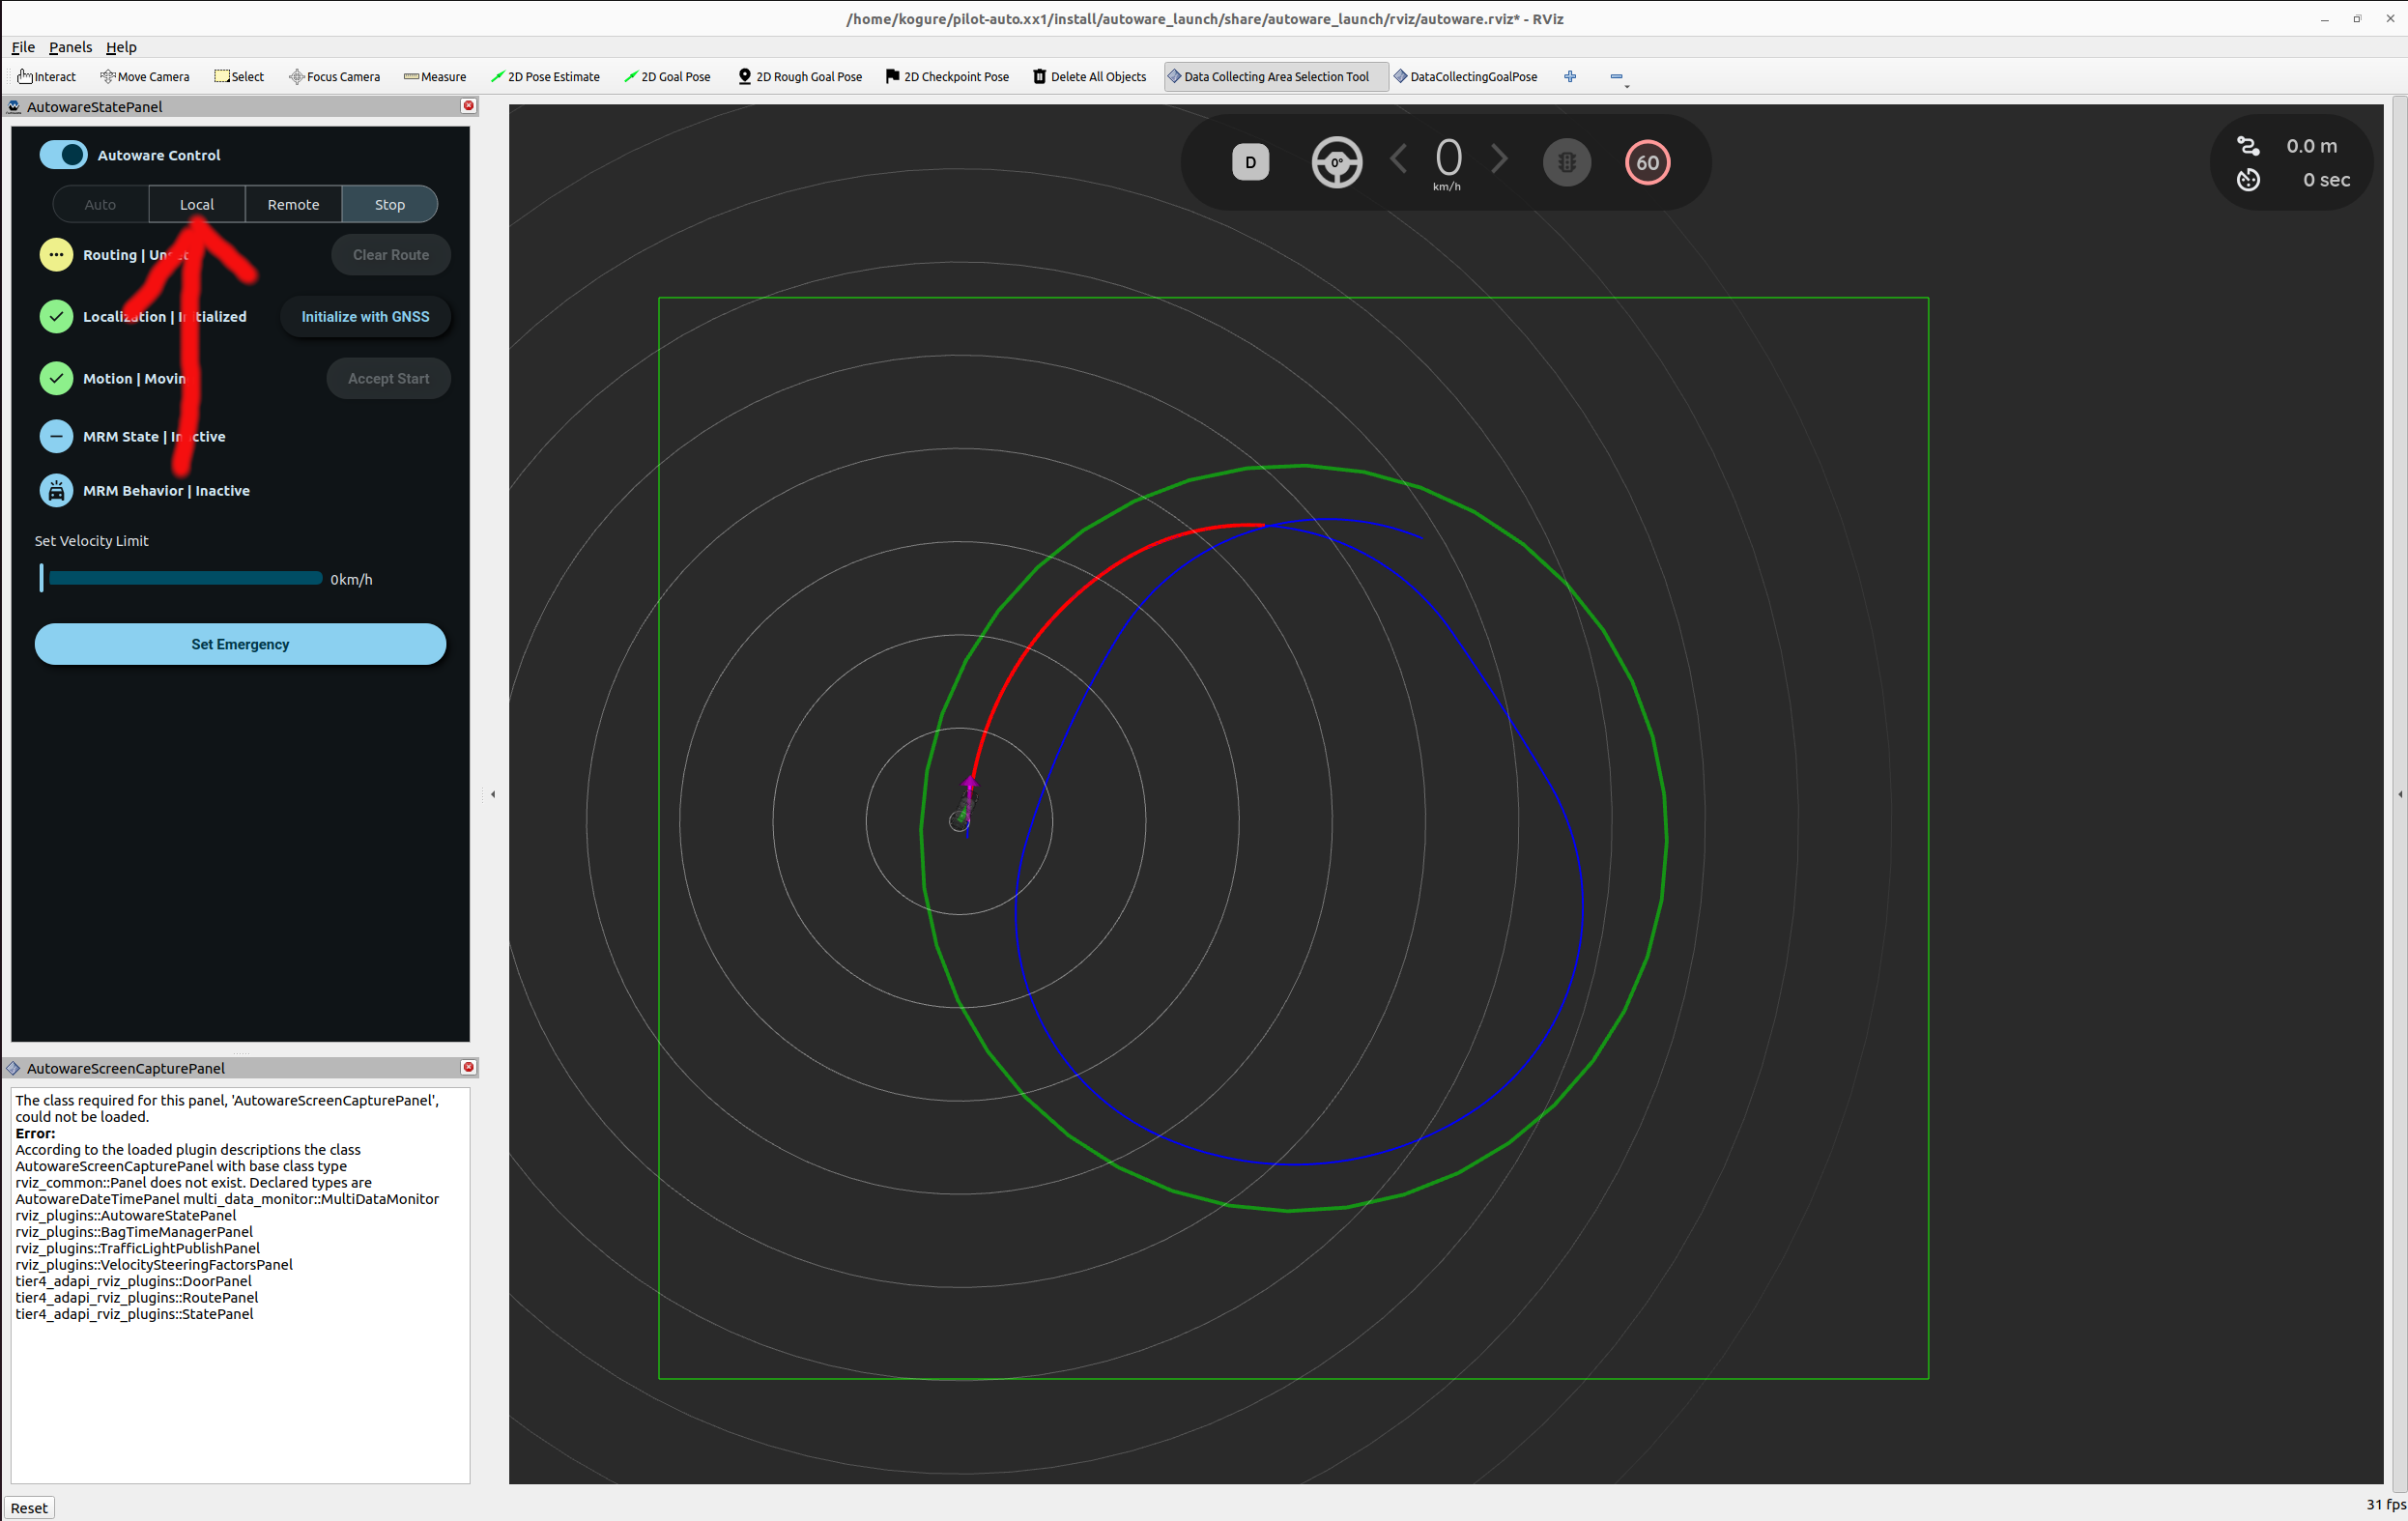Click Initialize with GNSS button
The image size is (2408, 1521).
coord(365,316)
